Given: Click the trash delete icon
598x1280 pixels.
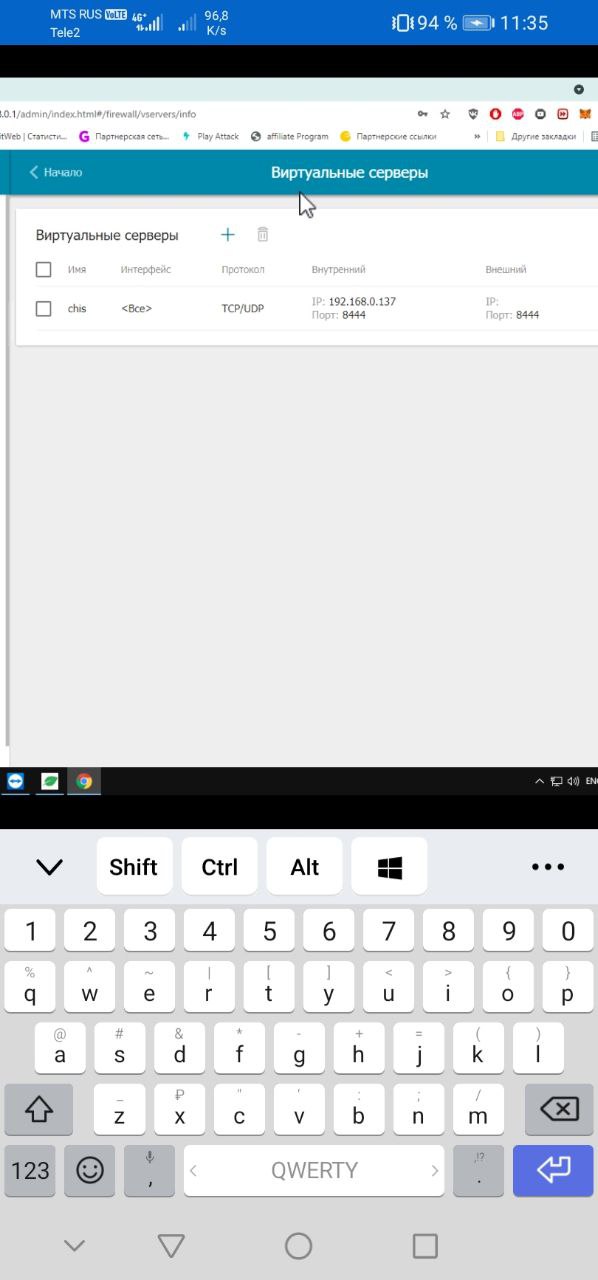Looking at the screenshot, I should (x=263, y=235).
